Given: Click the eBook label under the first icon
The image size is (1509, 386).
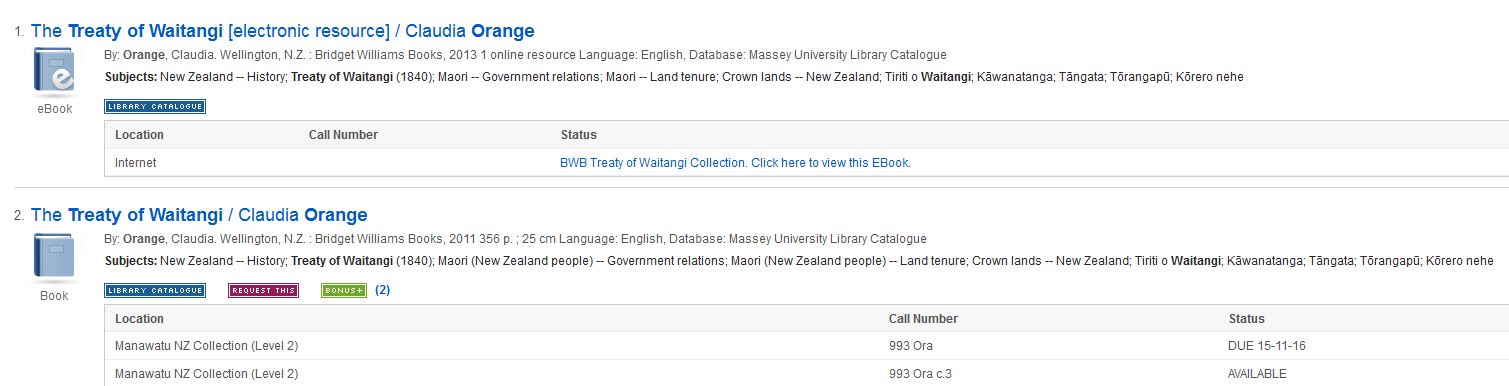Looking at the screenshot, I should pyautogui.click(x=54, y=109).
